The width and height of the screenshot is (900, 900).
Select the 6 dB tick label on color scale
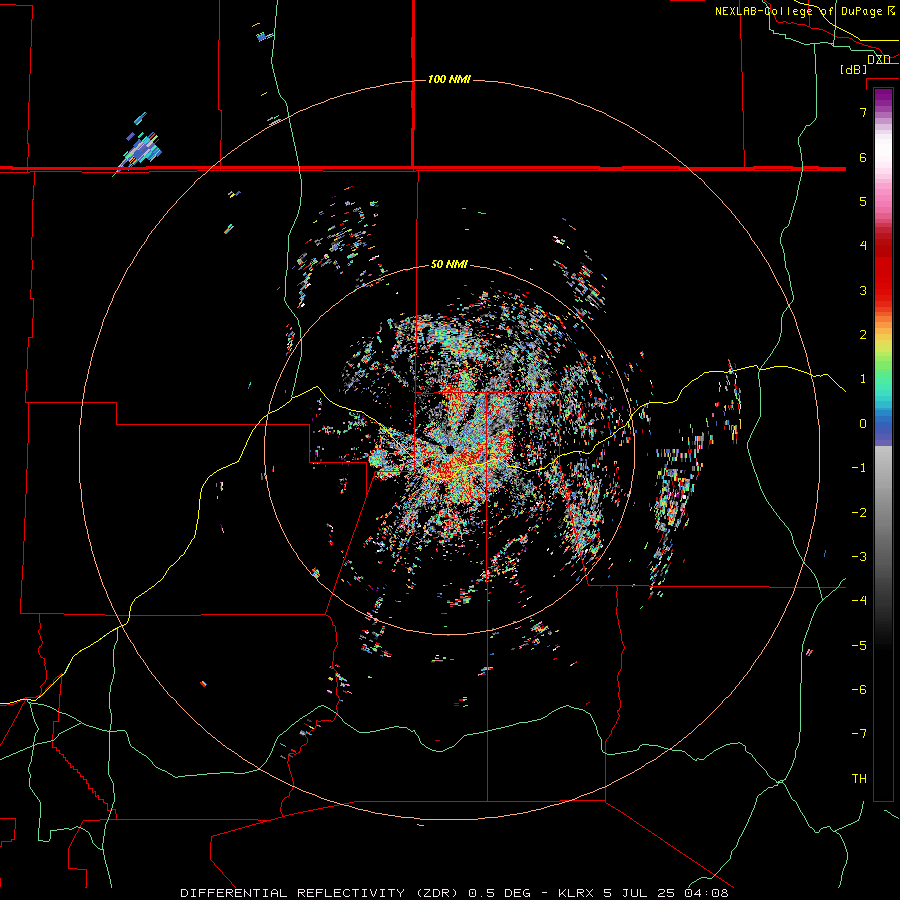click(863, 157)
